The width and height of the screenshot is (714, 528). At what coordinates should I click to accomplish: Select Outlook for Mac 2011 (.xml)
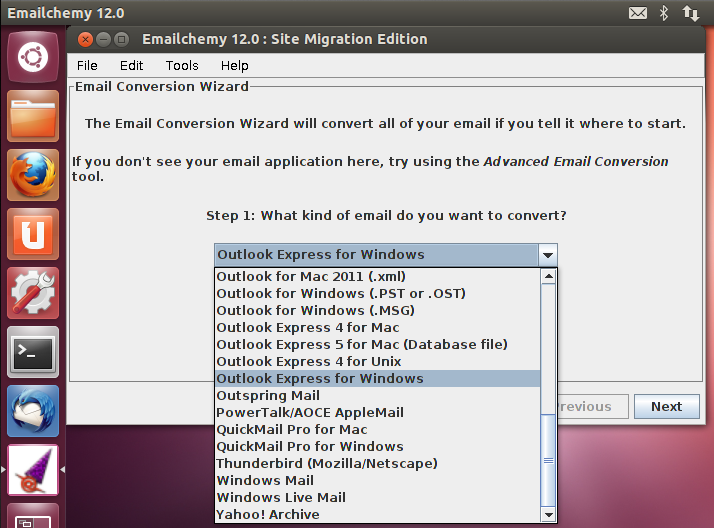(x=377, y=277)
